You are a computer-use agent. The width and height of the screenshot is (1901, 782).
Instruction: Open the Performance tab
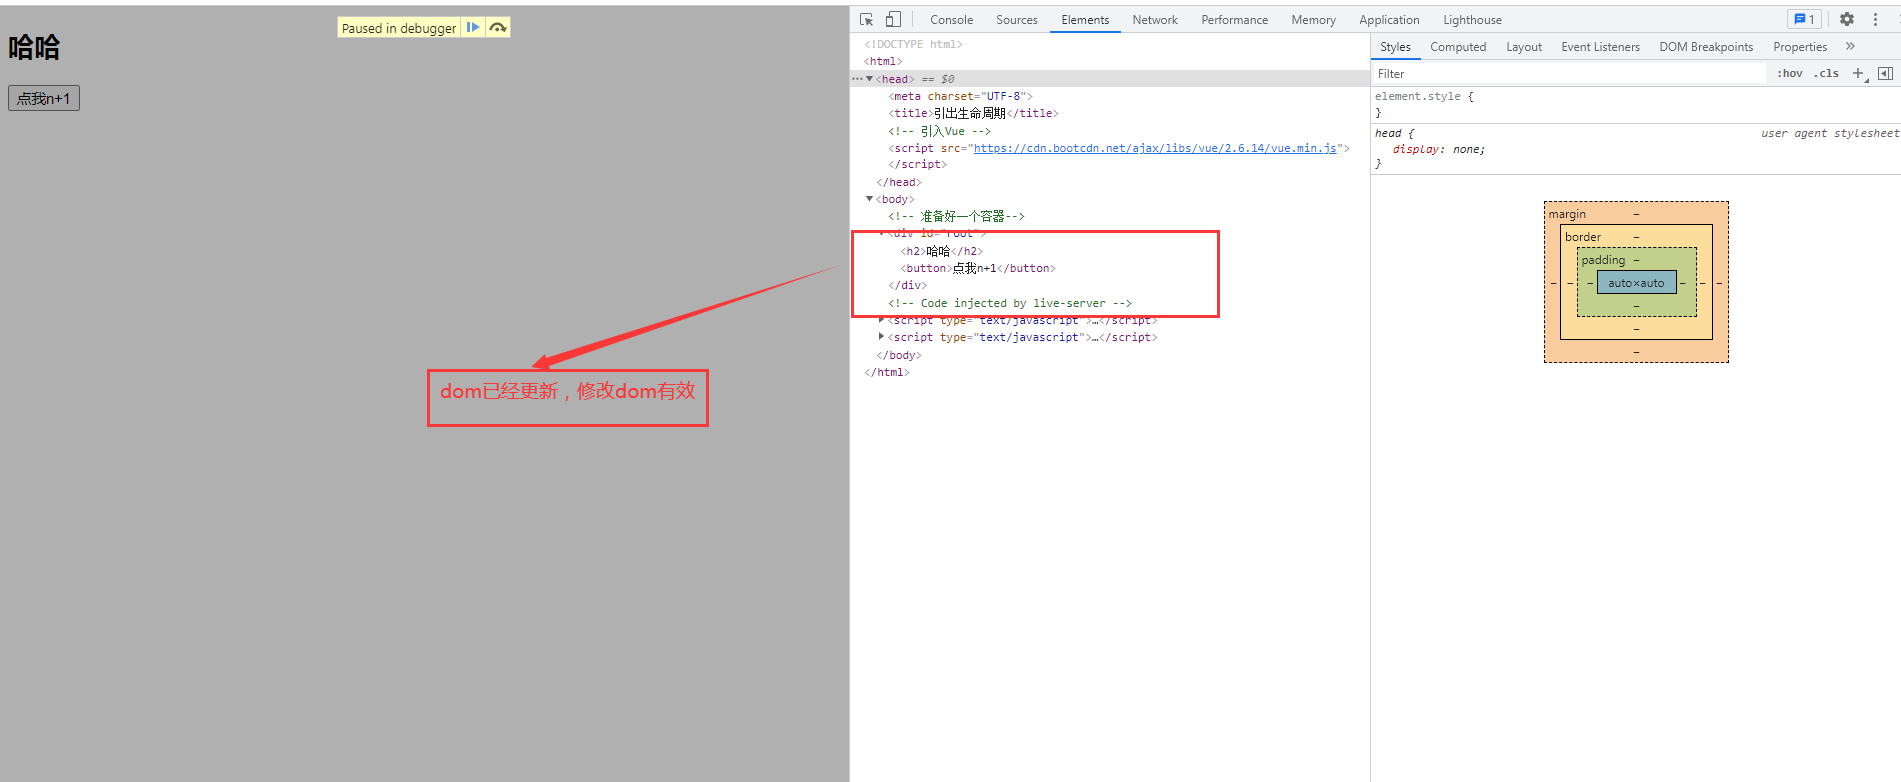(x=1234, y=19)
